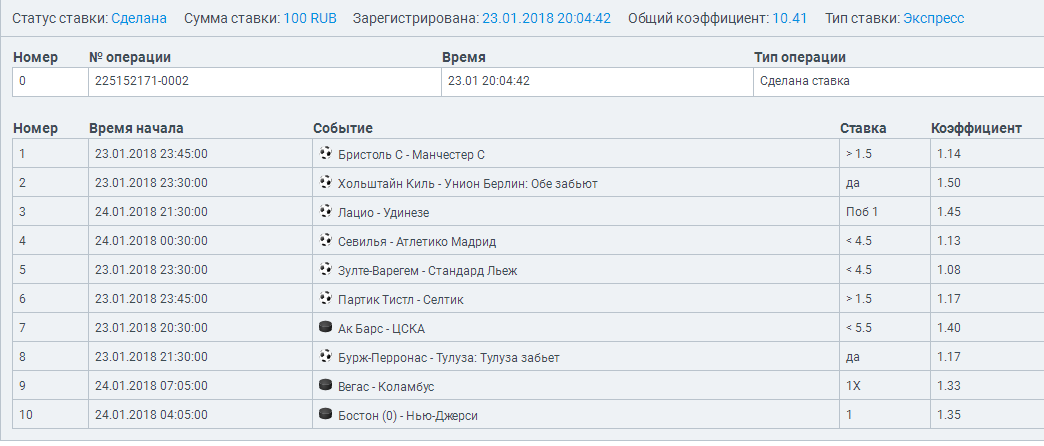Click soccer icon beside Бурж-Перронас - Тулуза

click(325, 357)
